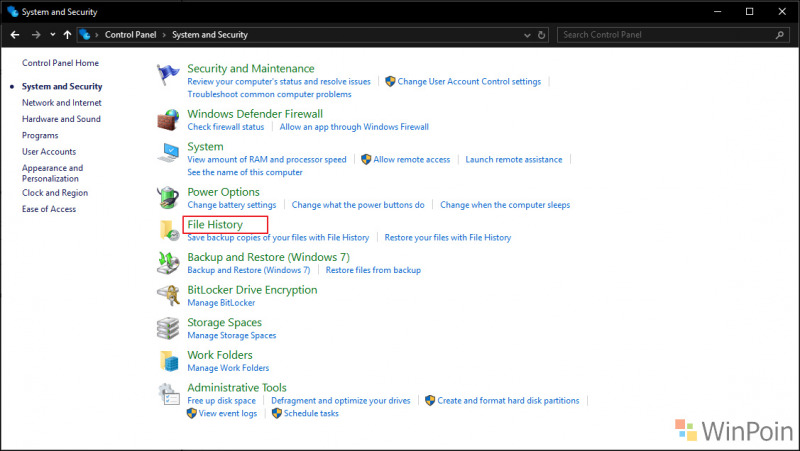The image size is (800, 451).
Task: Click the Work Folders icon
Action: [x=169, y=361]
